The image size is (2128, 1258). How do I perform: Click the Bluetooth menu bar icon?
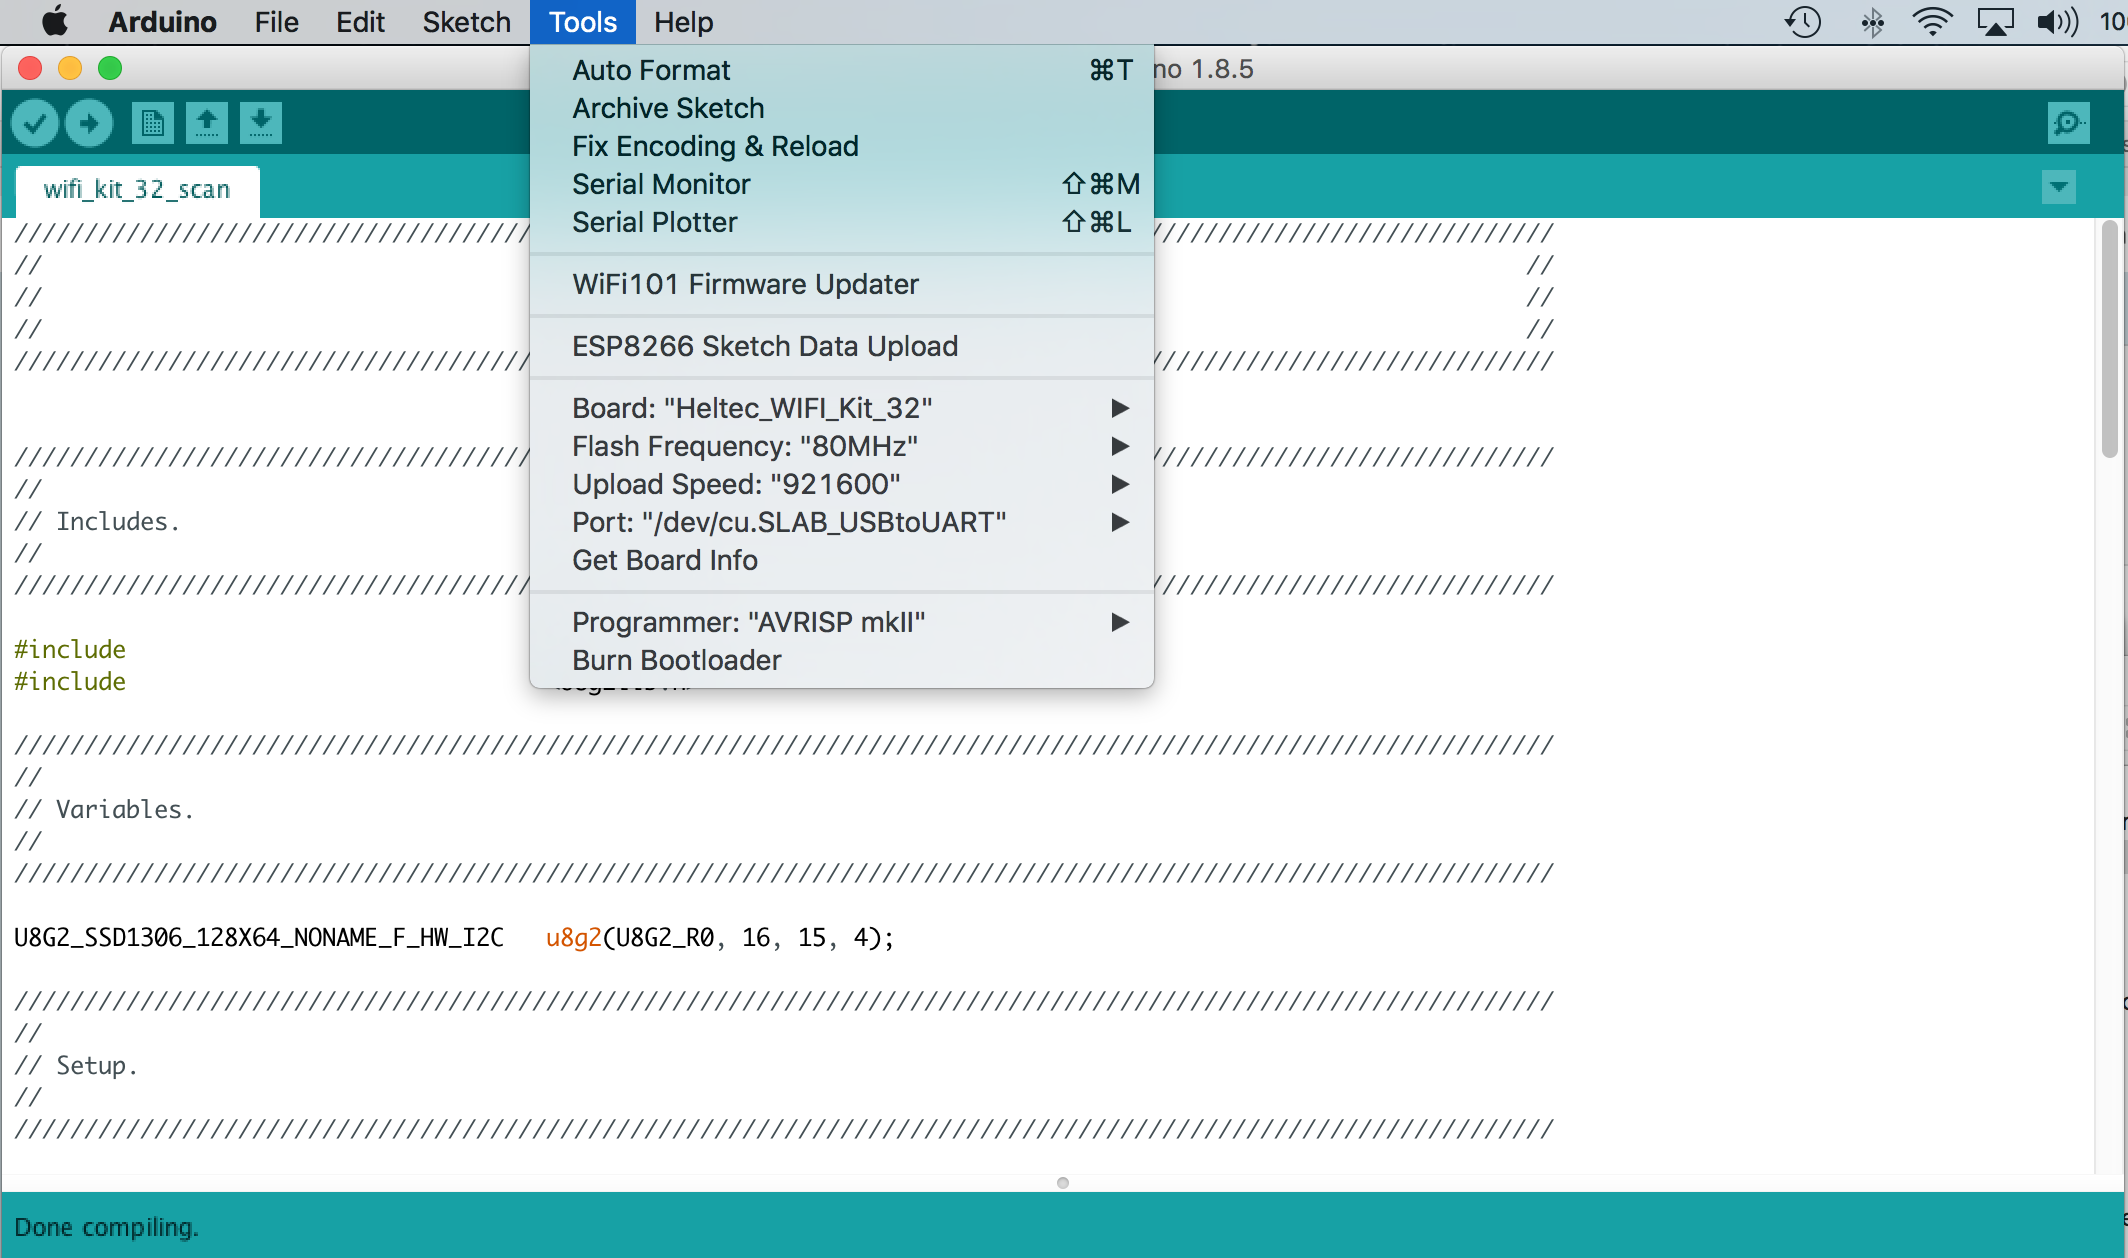(1872, 22)
